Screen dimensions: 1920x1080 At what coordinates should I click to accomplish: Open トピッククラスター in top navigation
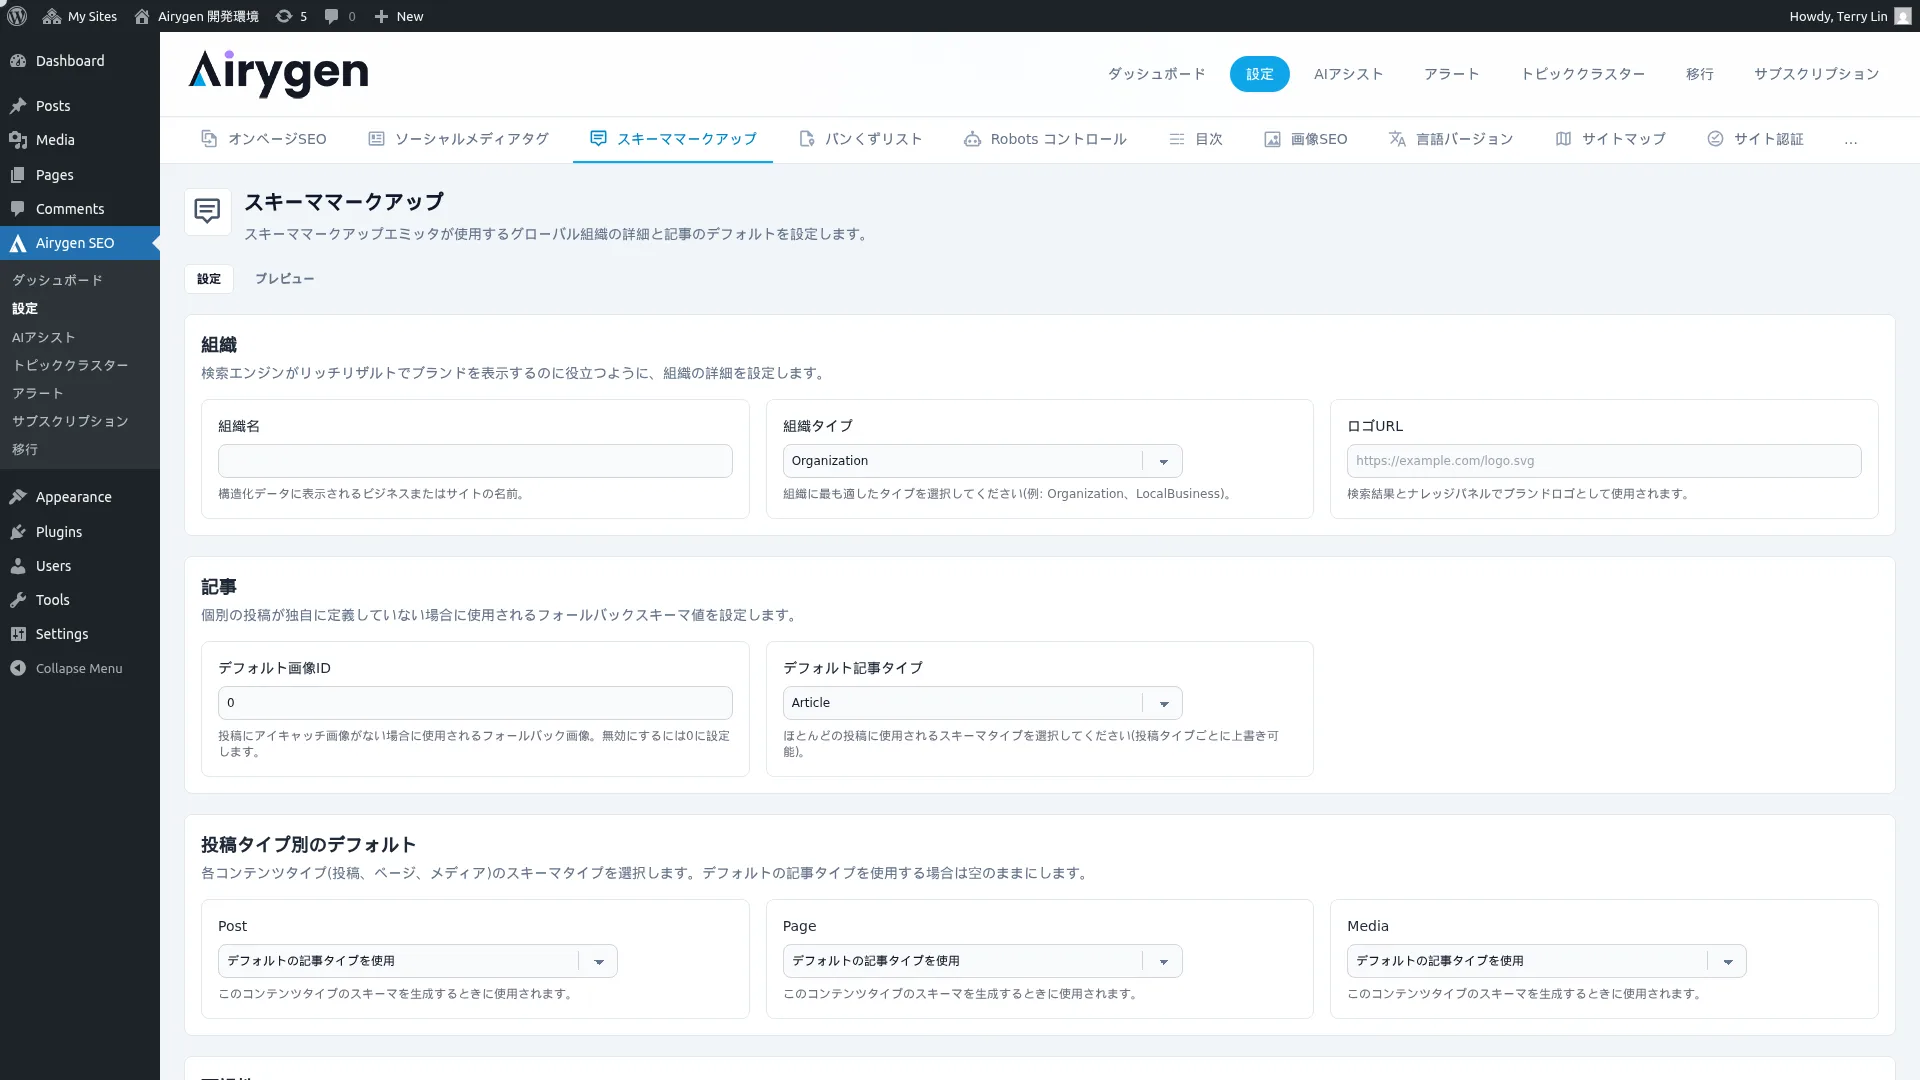coord(1582,74)
